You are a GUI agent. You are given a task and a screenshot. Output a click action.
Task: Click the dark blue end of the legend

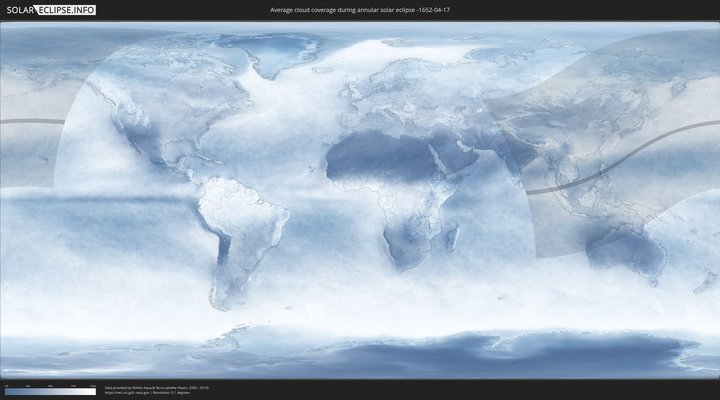(x=8, y=391)
